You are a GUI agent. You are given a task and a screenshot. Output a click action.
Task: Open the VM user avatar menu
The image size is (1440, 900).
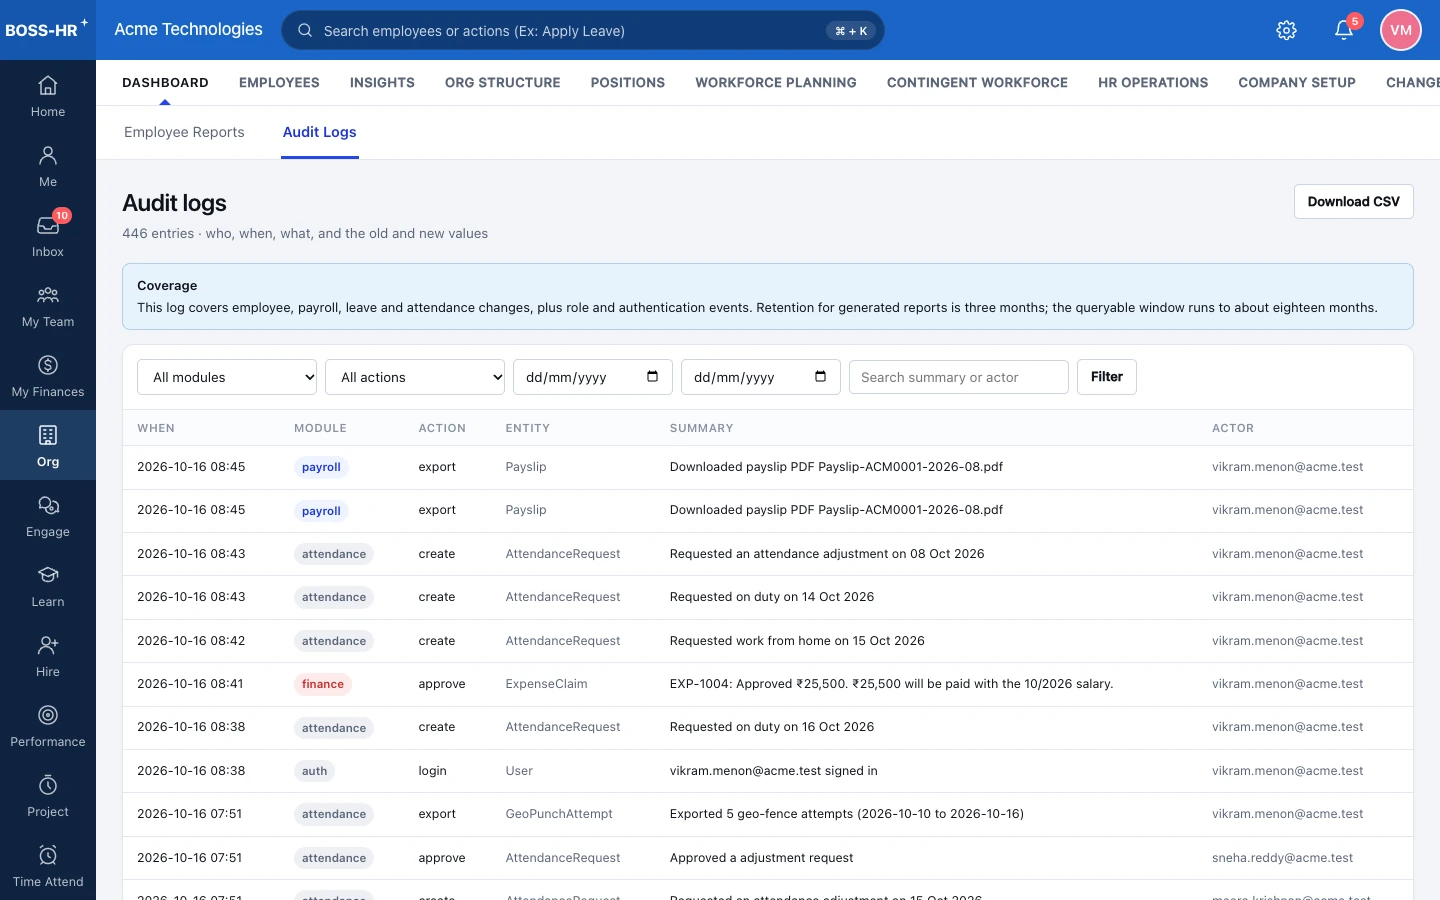1401,30
